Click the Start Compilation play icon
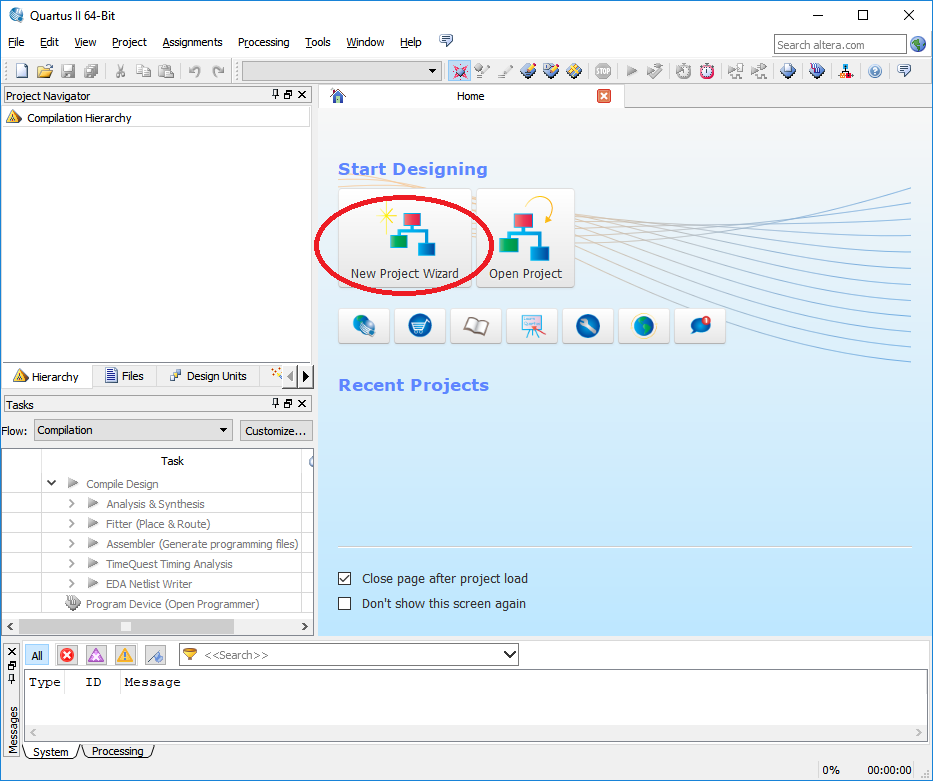The height and width of the screenshot is (781, 933). [x=631, y=71]
